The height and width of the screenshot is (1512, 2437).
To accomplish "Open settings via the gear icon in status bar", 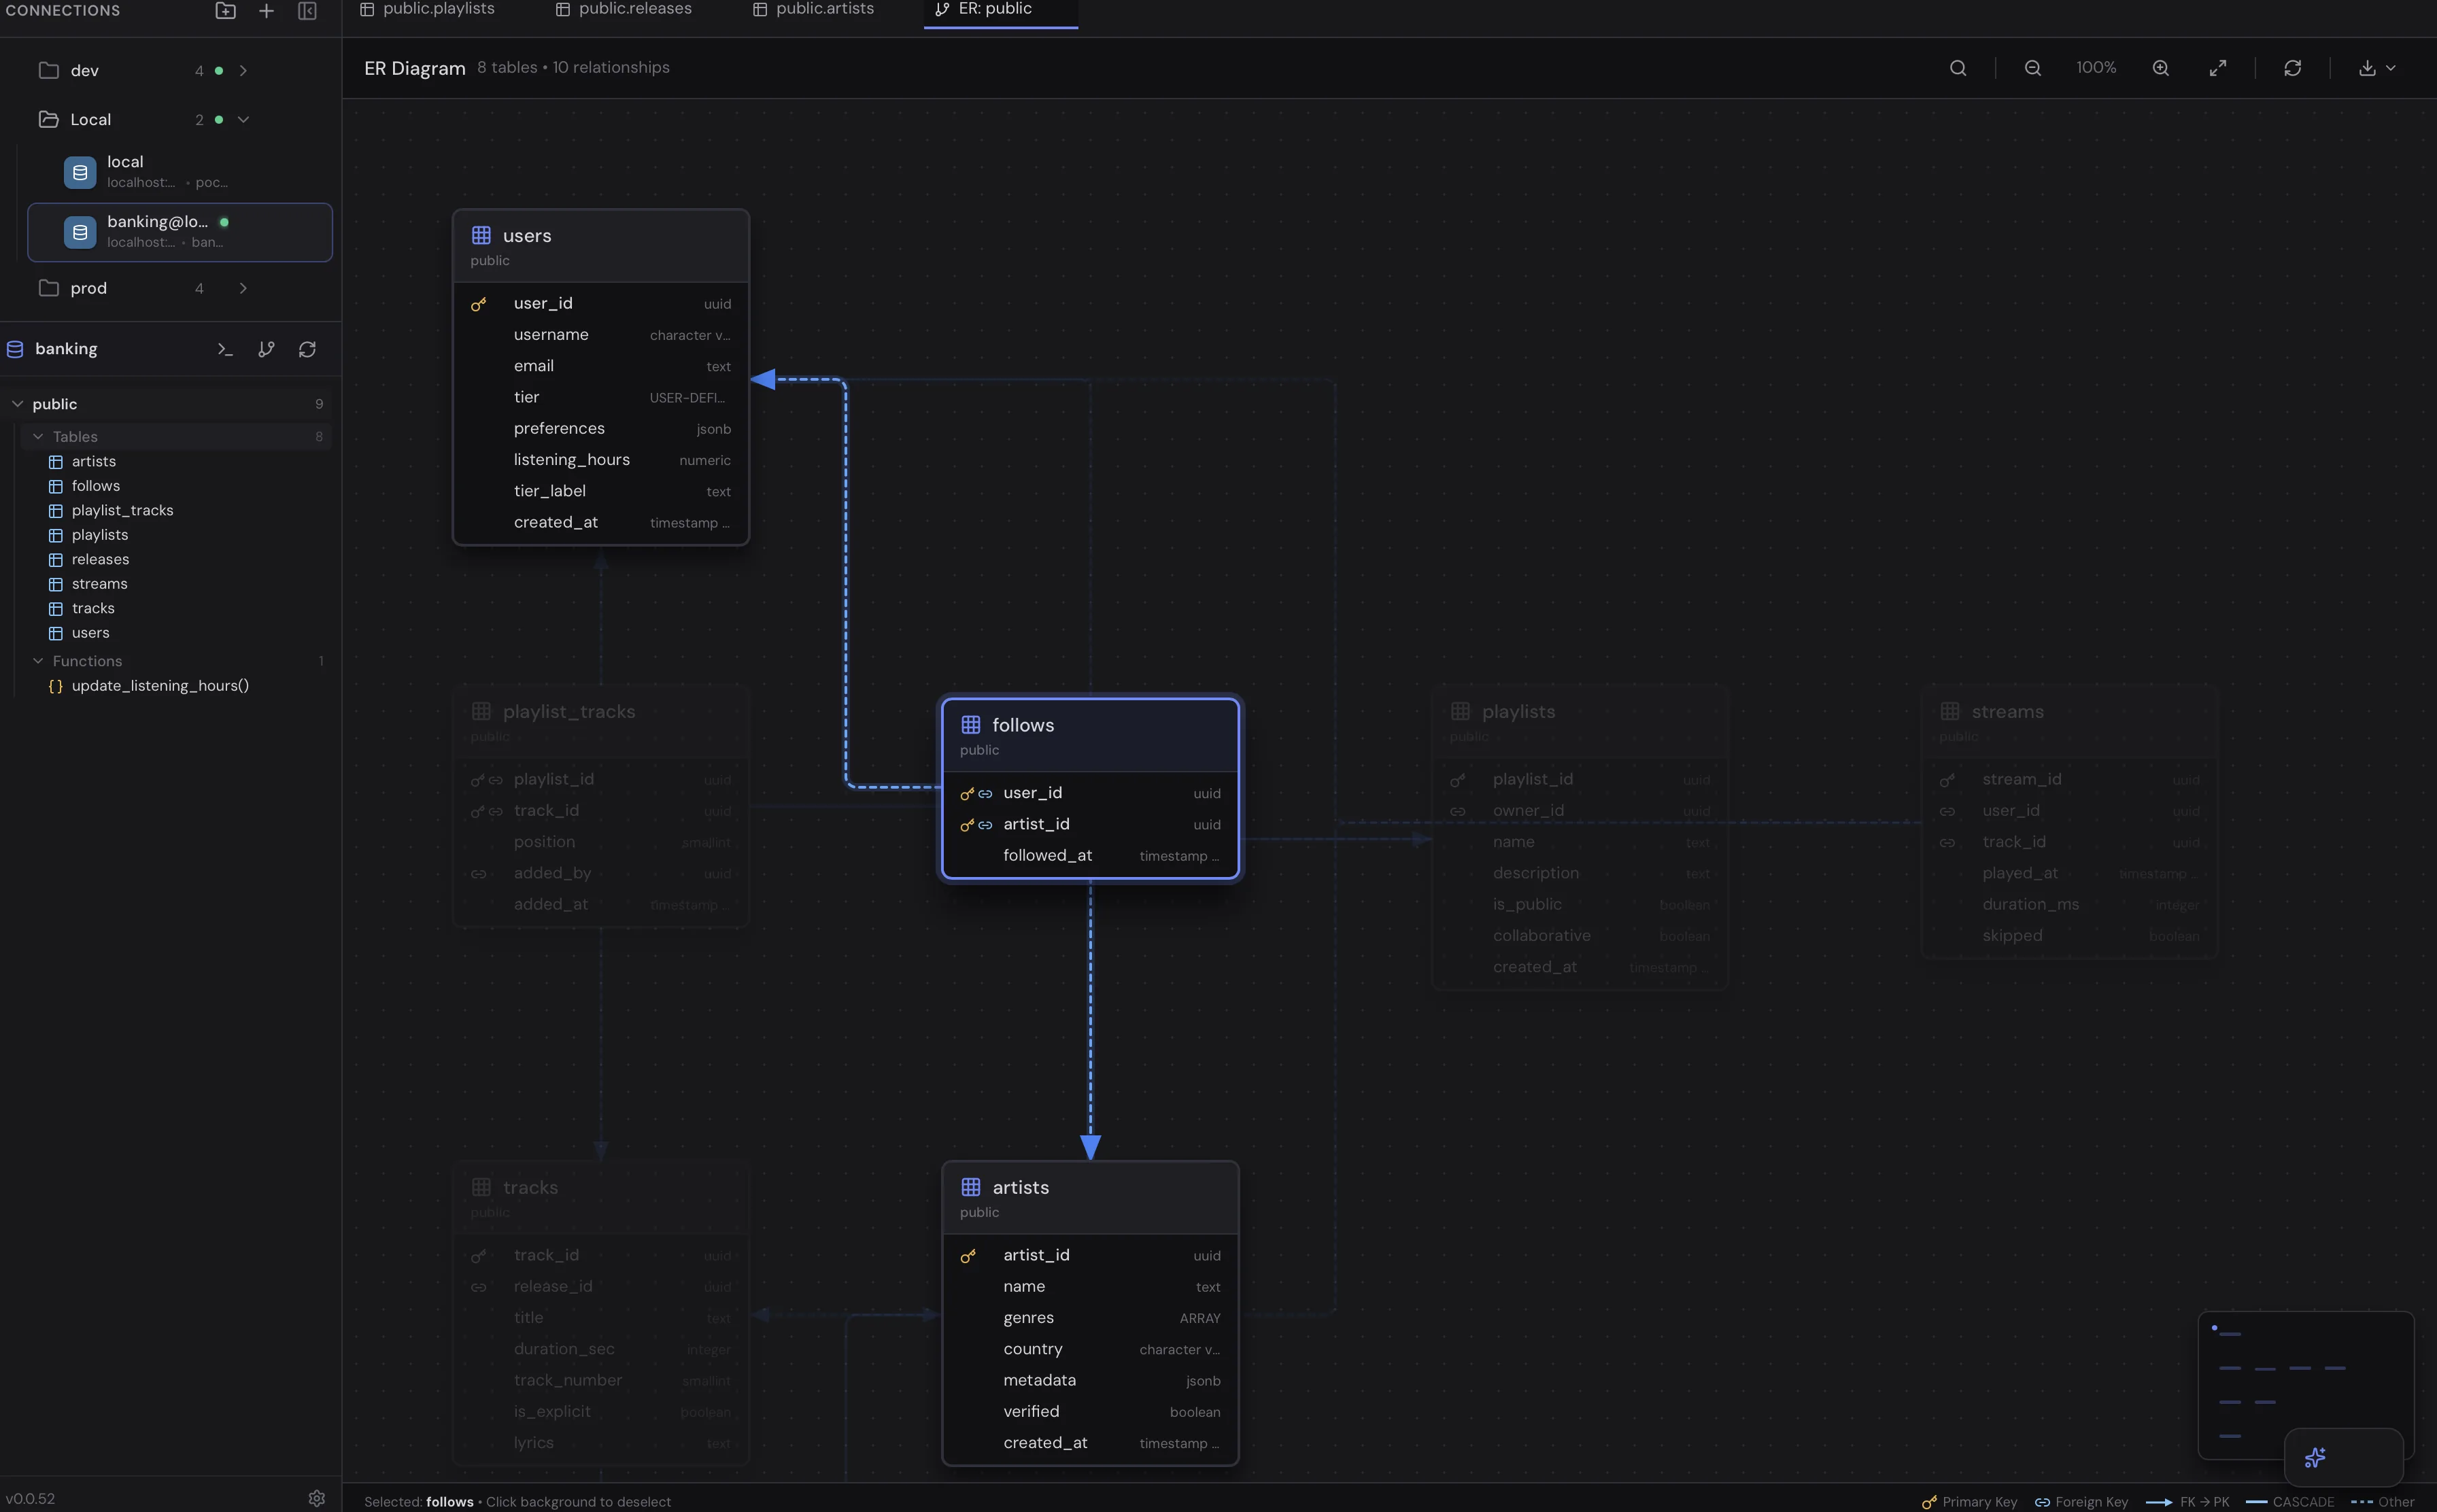I will click(x=316, y=1498).
